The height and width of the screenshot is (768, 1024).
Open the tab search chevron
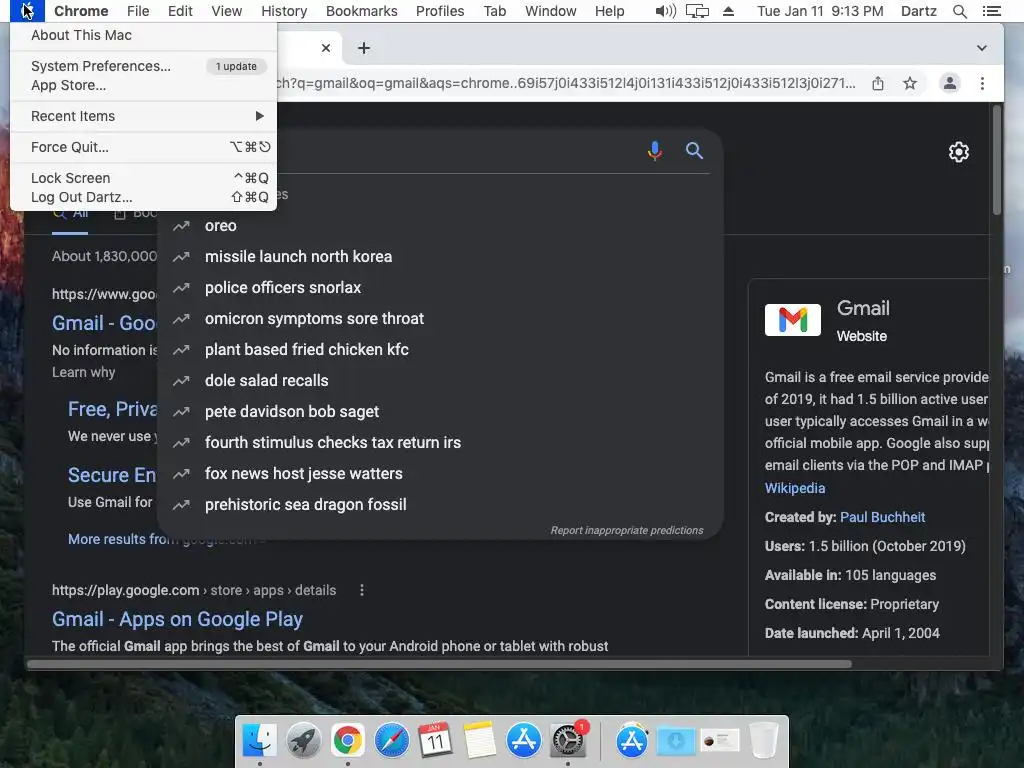[x=981, y=48]
